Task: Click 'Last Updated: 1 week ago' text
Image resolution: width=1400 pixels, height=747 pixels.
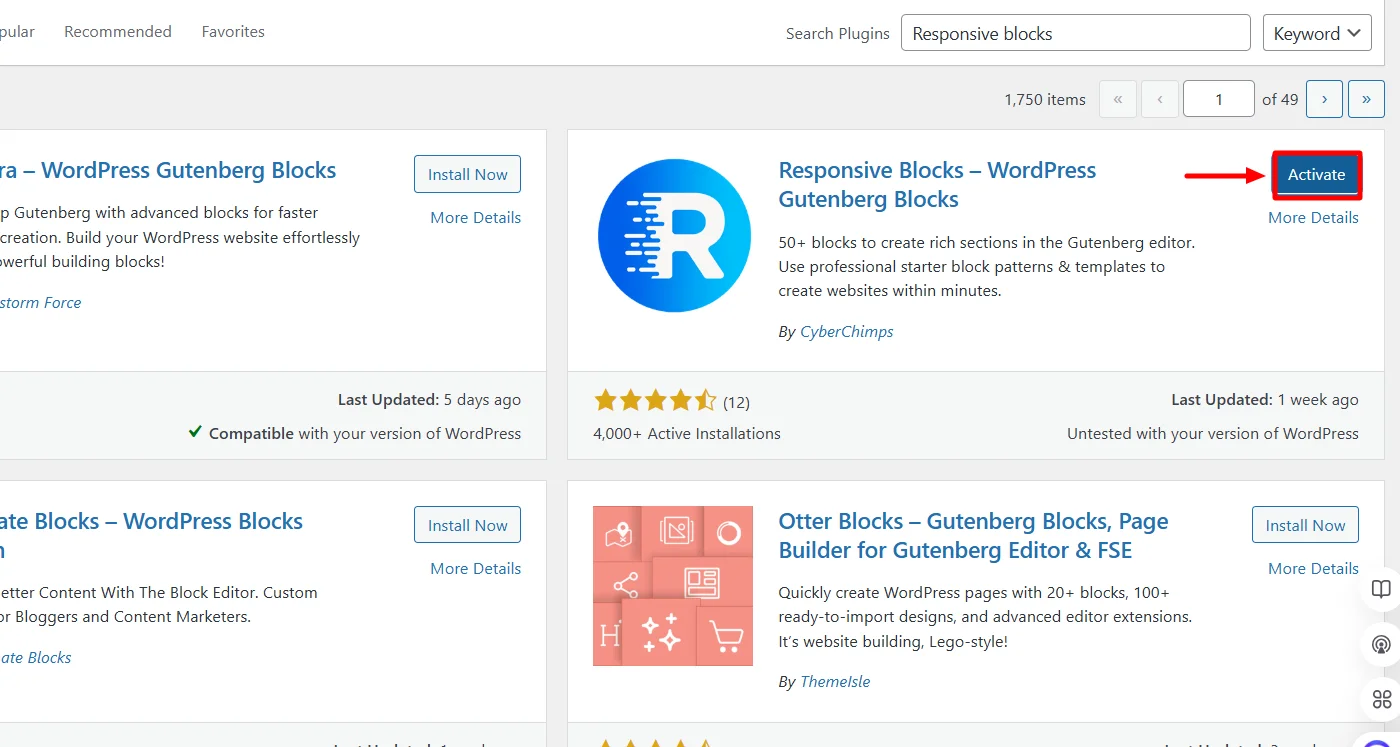Action: point(1265,400)
